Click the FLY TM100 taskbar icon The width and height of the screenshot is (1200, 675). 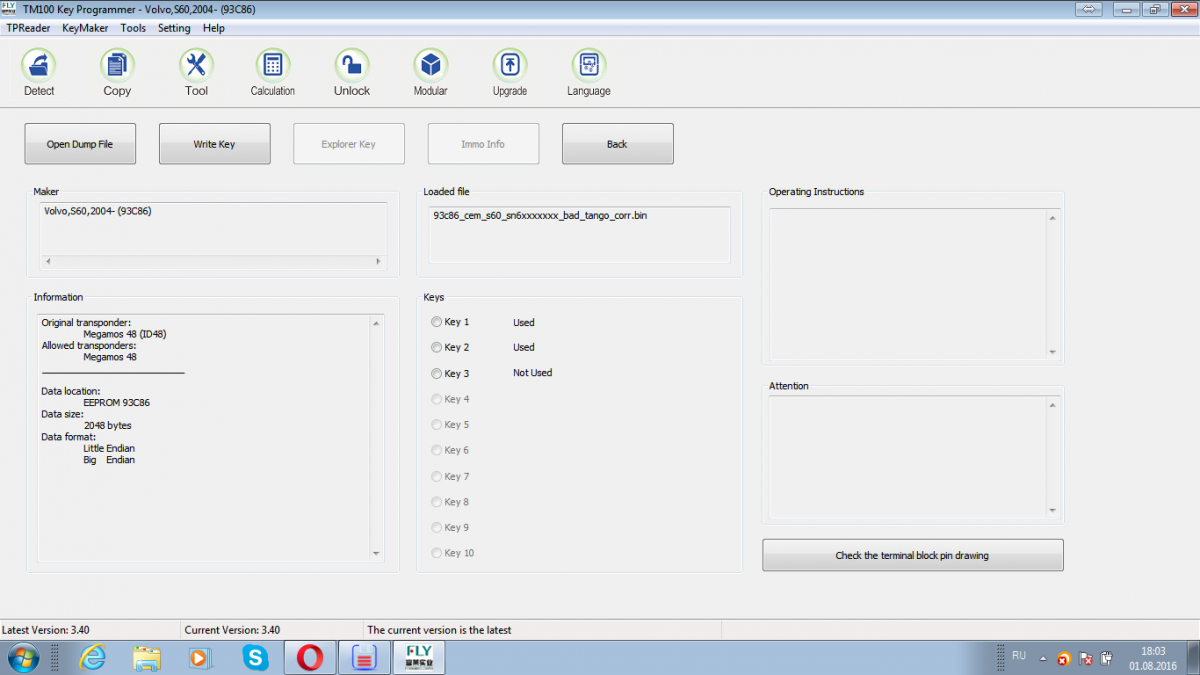click(418, 658)
